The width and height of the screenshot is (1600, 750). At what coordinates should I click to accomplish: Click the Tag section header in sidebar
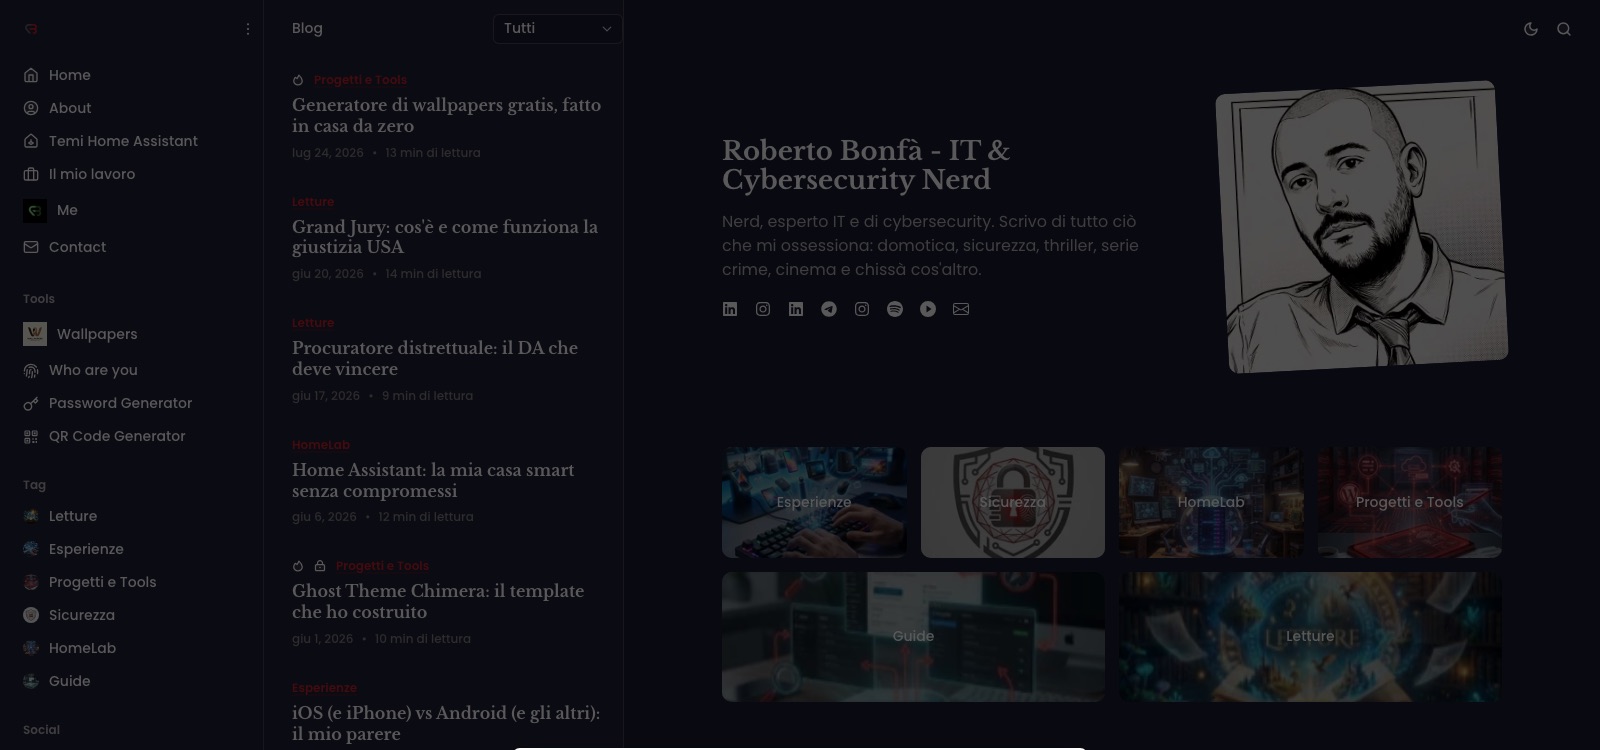point(35,485)
